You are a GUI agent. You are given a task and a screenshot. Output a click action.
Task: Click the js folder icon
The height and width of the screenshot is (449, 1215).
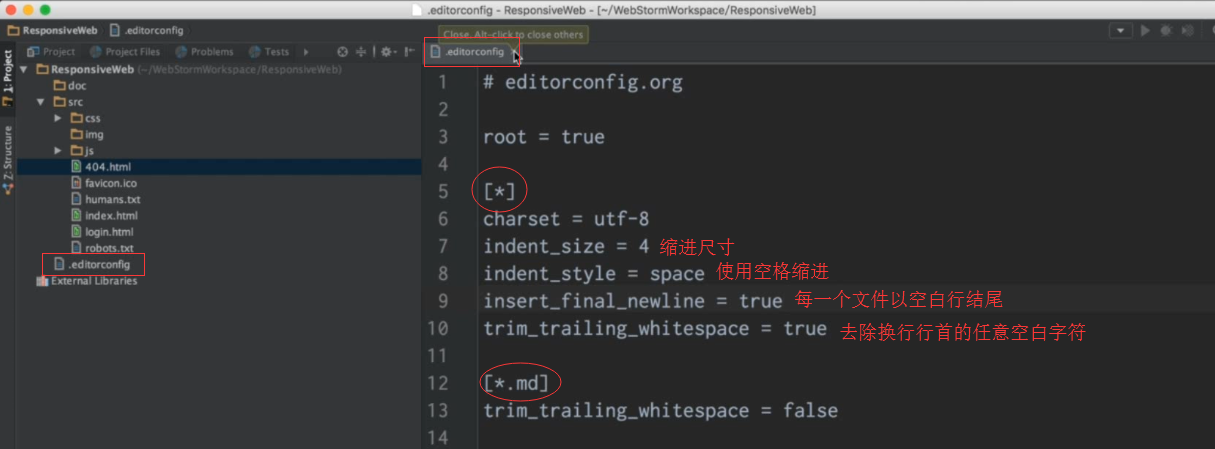(x=77, y=150)
